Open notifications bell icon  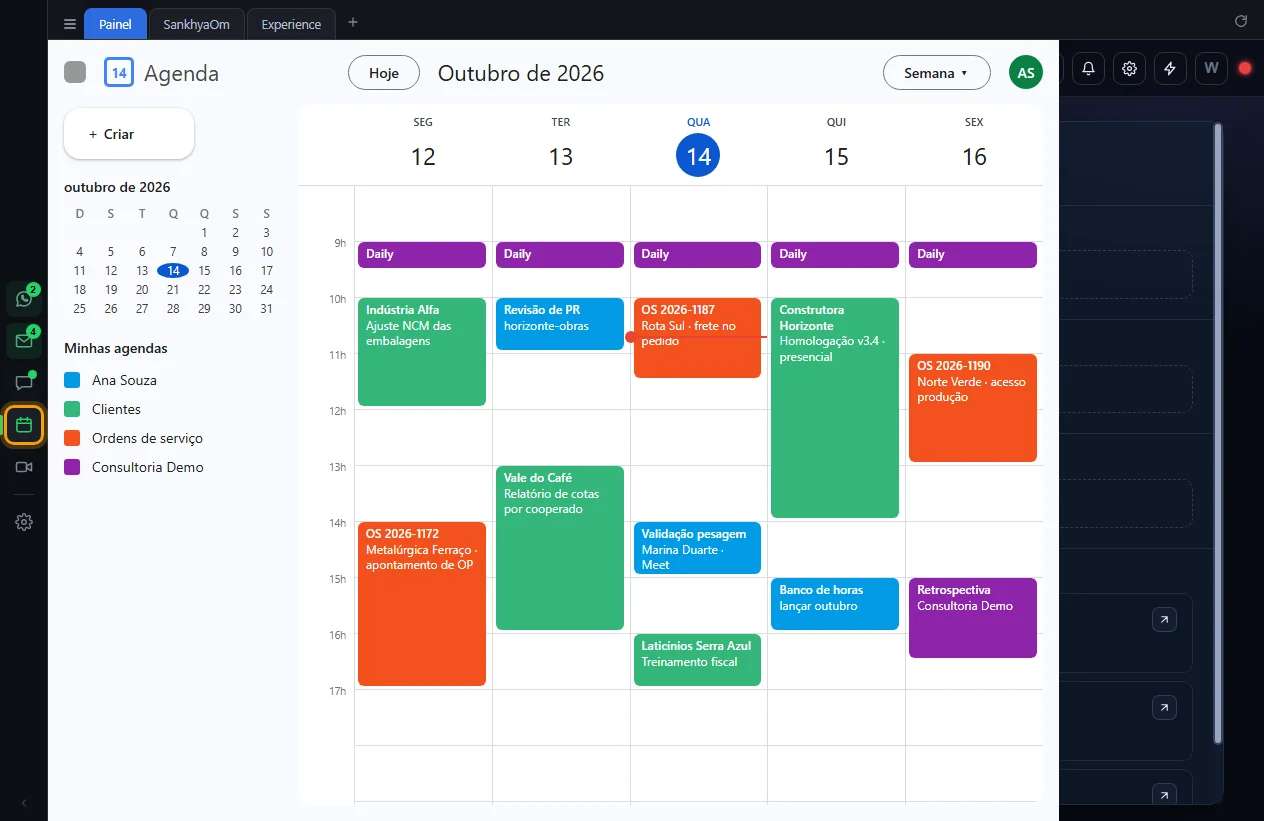[1089, 68]
